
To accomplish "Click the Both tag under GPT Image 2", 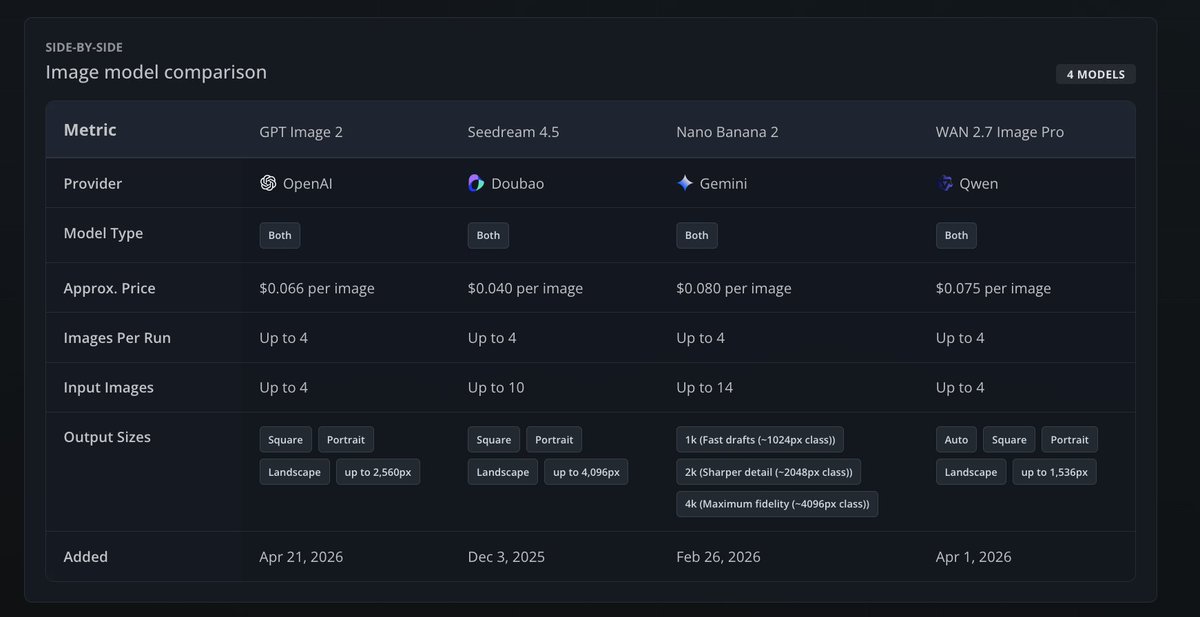I will click(x=280, y=235).
